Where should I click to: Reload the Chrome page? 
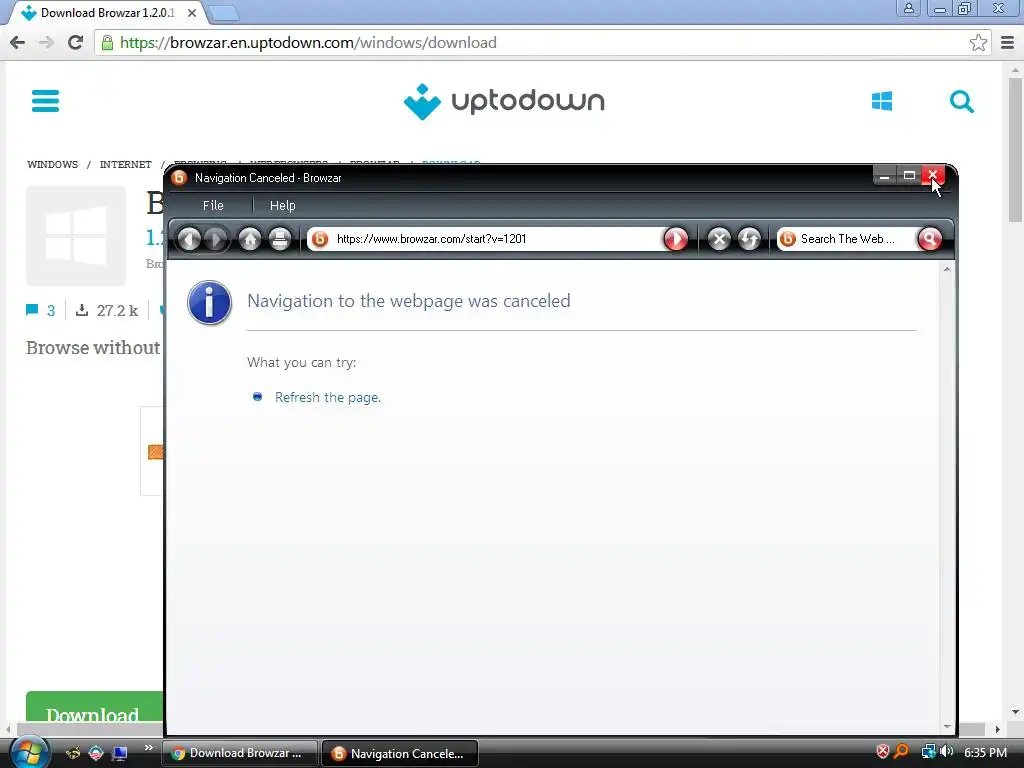tap(75, 42)
